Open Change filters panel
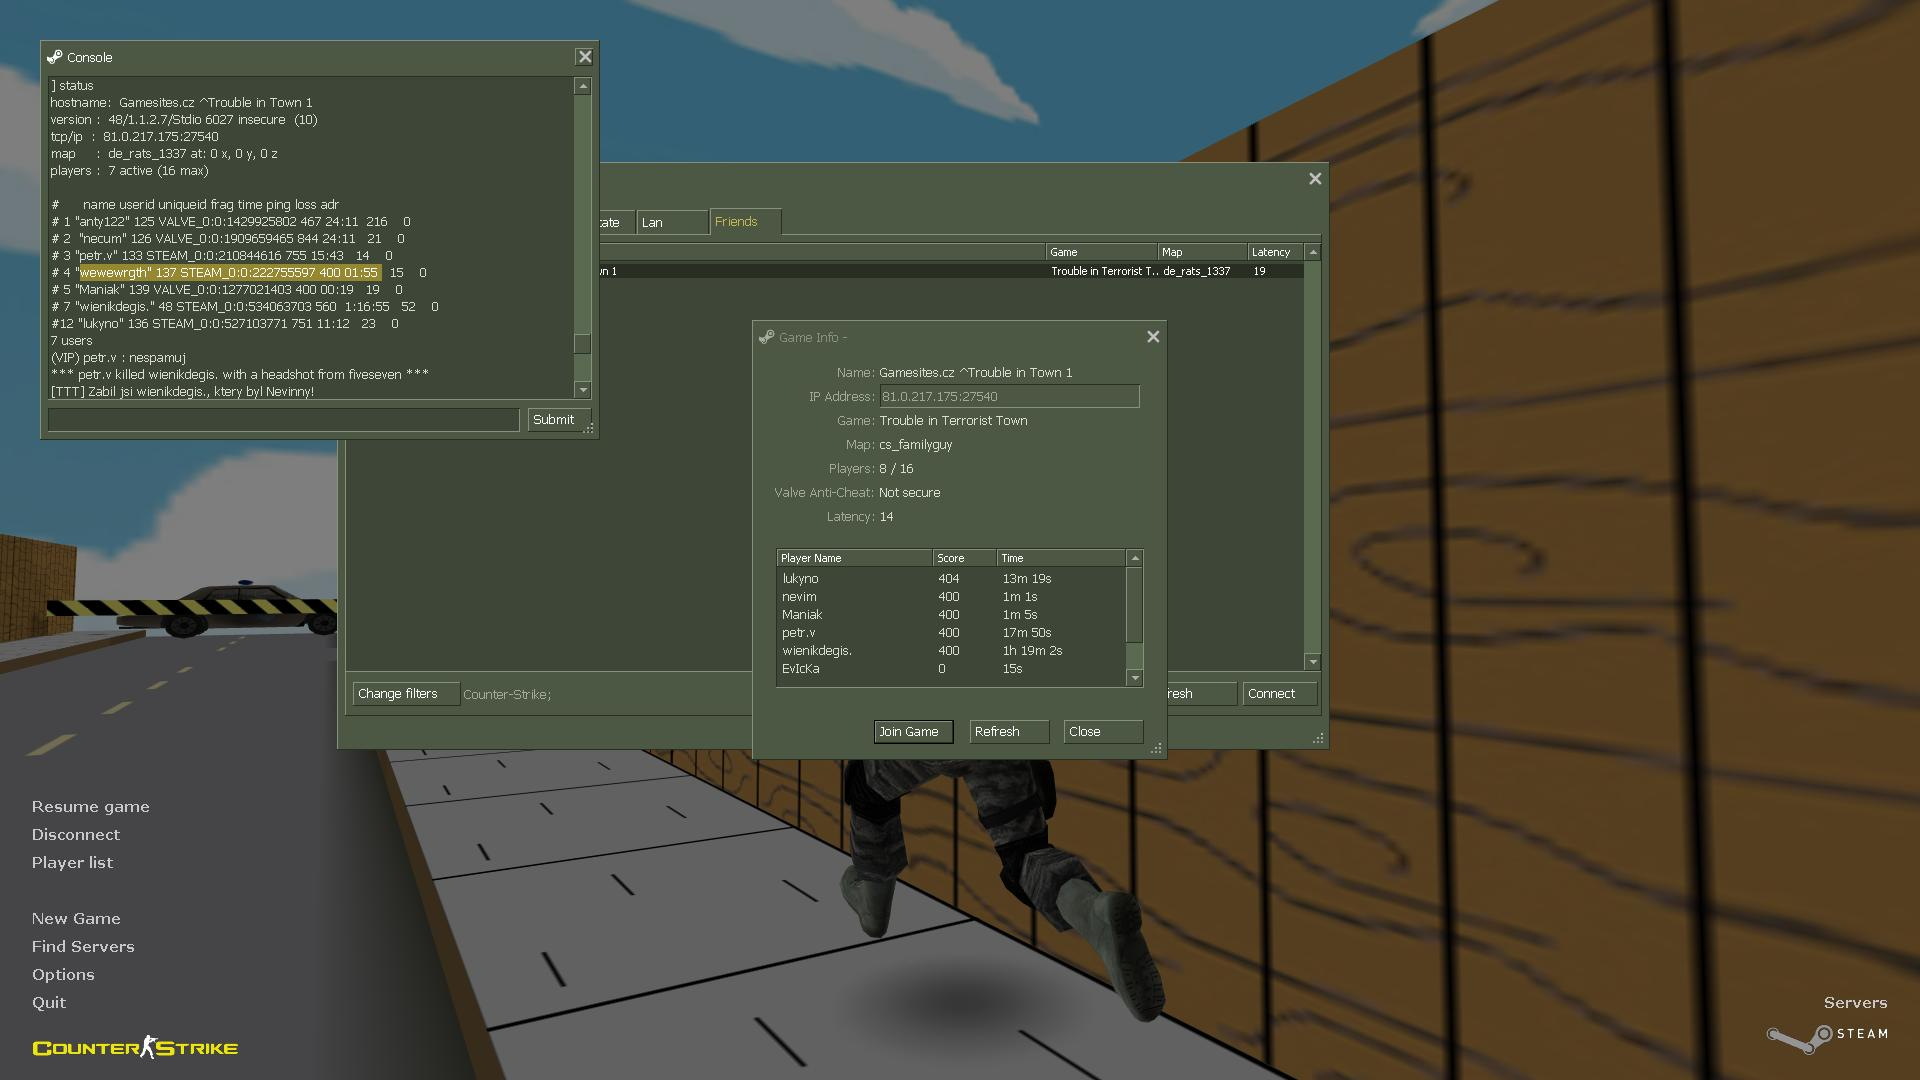1920x1080 pixels. click(404, 694)
